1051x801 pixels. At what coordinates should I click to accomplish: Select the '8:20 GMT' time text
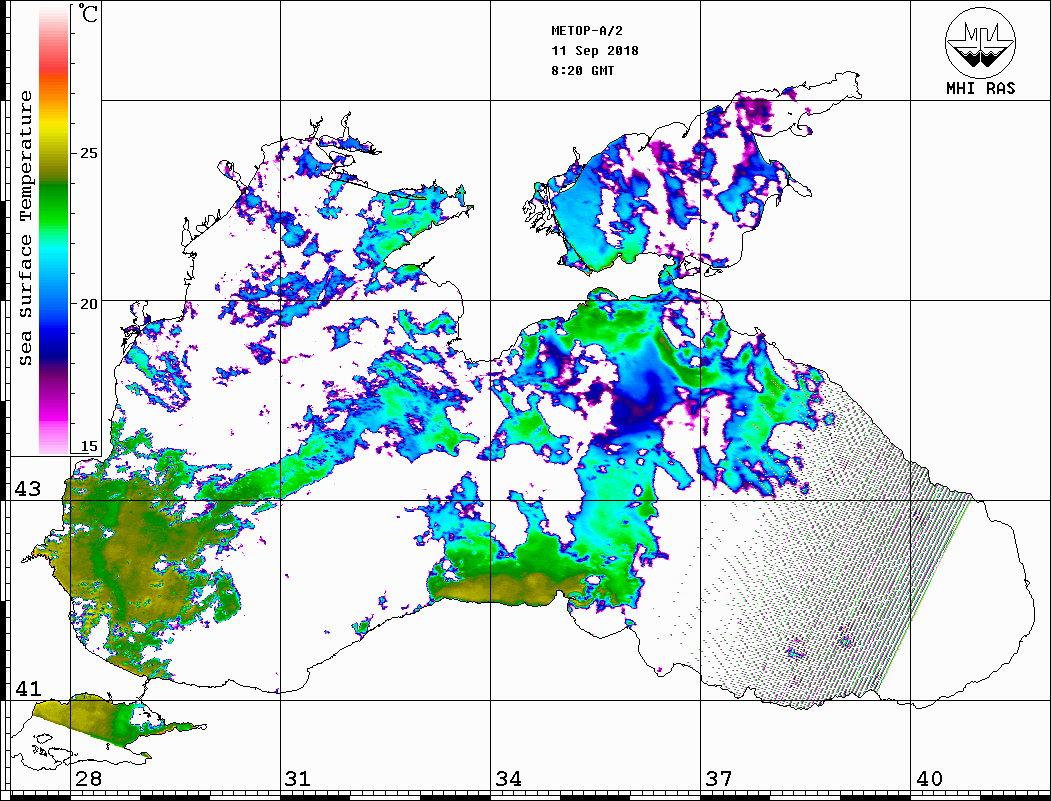click(x=583, y=71)
